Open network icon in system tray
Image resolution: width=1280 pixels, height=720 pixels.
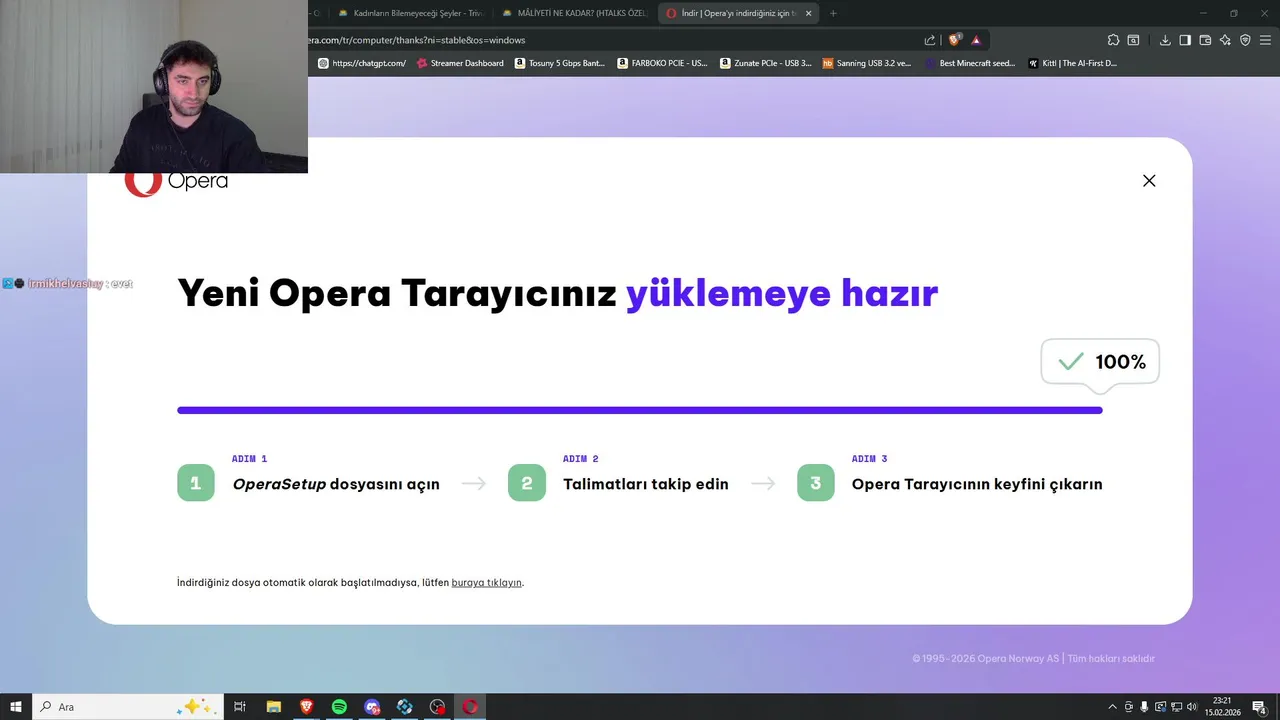pos(1176,707)
